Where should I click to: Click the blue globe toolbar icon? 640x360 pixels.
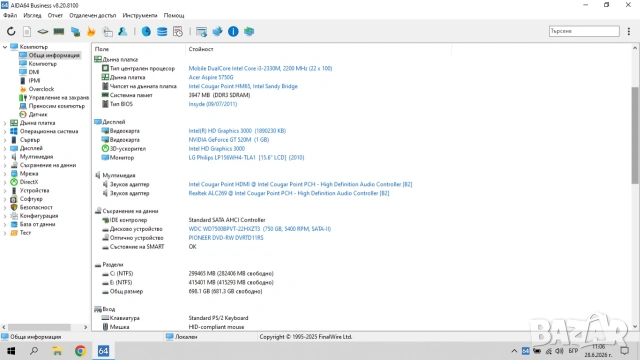[146, 31]
